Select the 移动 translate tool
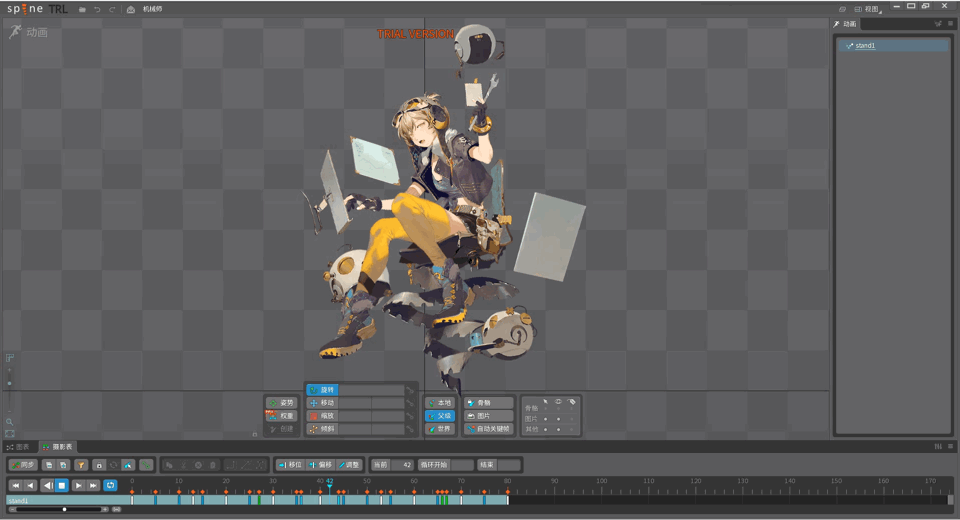The height and width of the screenshot is (520, 960). [x=322, y=403]
